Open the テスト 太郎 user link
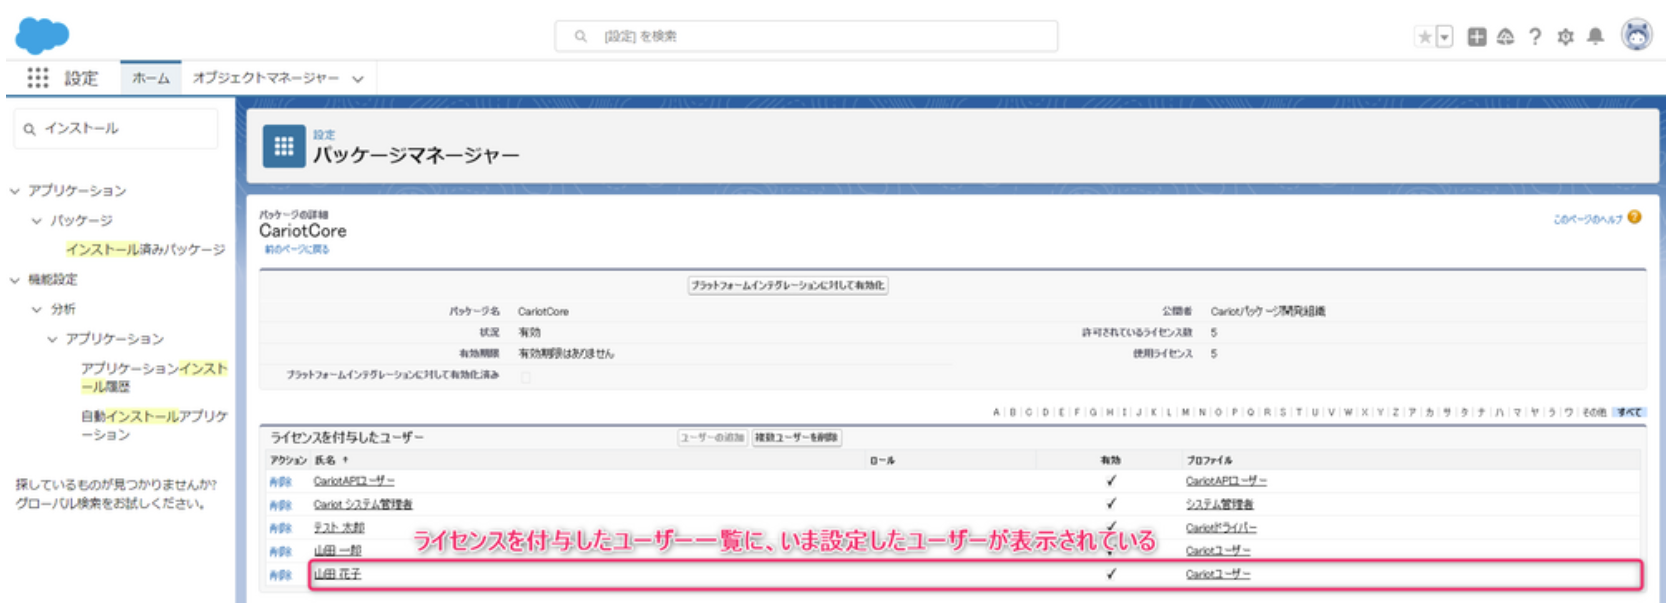This screenshot has width=1668, height=606. click(x=339, y=528)
